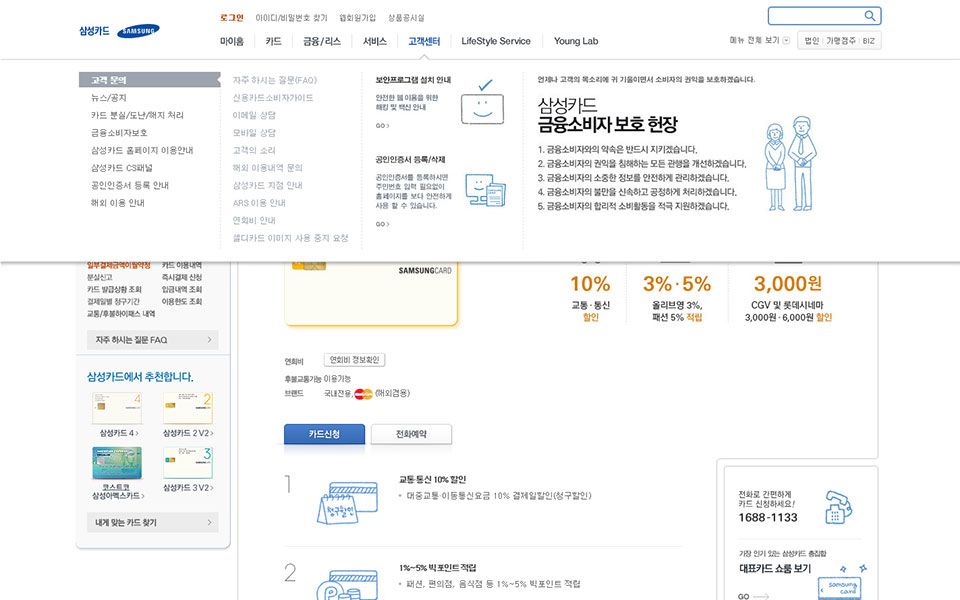Select the 코스트코 삼성아멕스카드 thumbnail
This screenshot has width=960, height=600.
(x=117, y=463)
